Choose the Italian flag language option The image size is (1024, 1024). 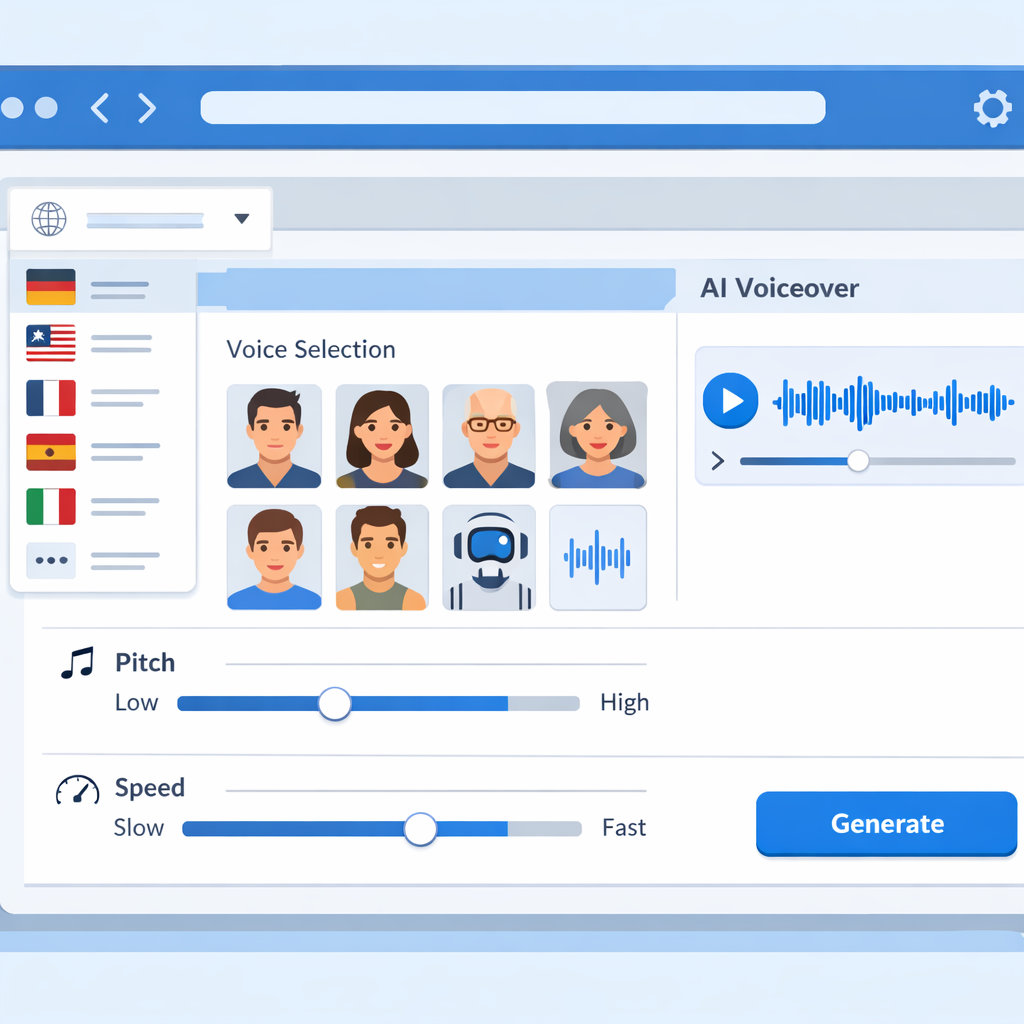[51, 506]
